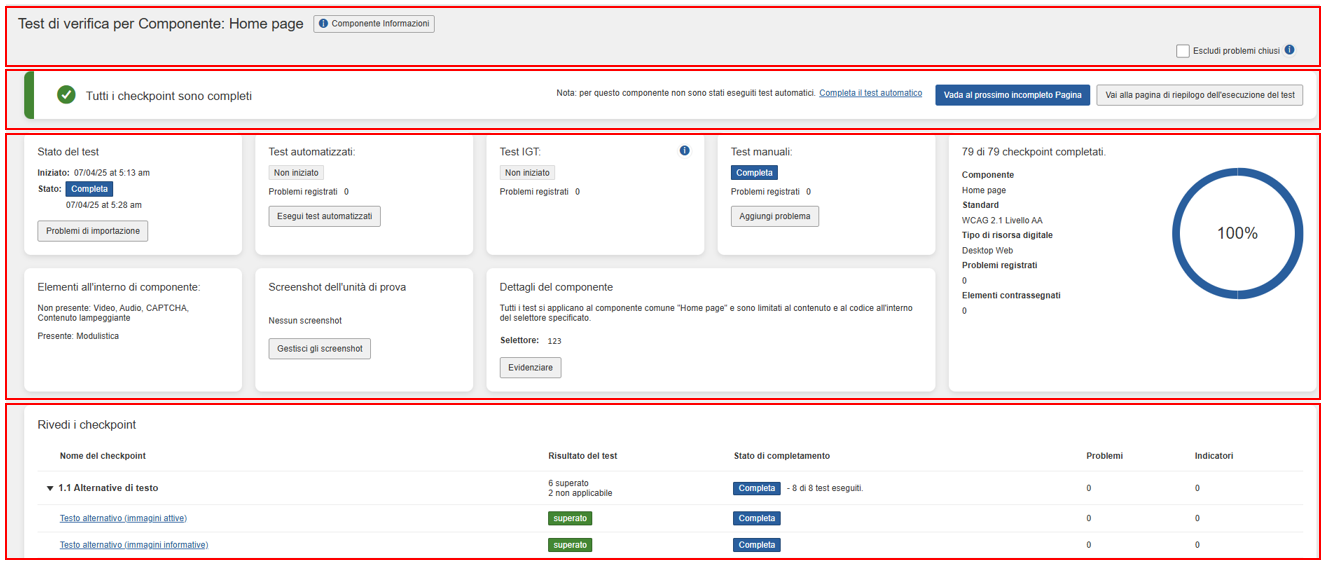The width and height of the screenshot is (1325, 562).
Task: Collapse the 1.1 Alternative di testo section
Action: tap(50, 488)
